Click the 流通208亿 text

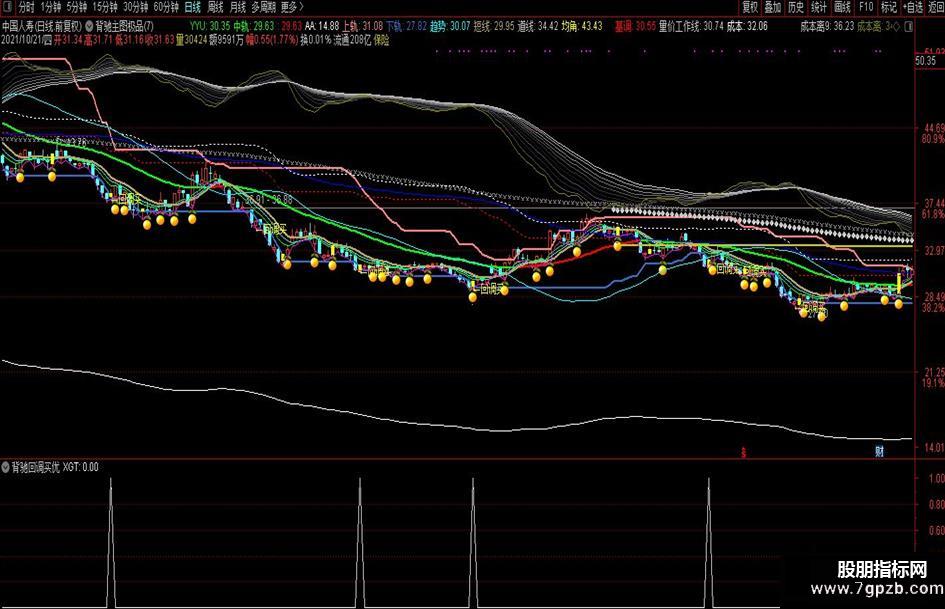tap(353, 40)
